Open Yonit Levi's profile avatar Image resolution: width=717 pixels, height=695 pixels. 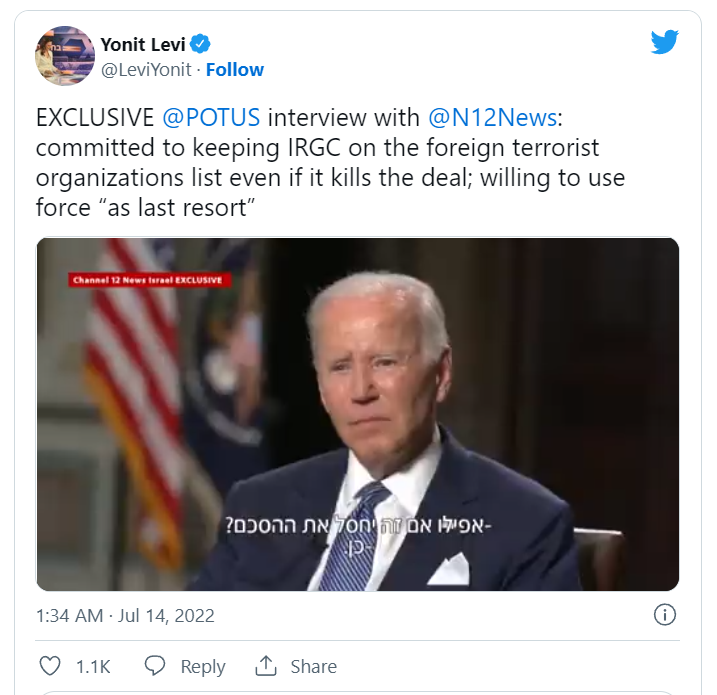pos(65,56)
